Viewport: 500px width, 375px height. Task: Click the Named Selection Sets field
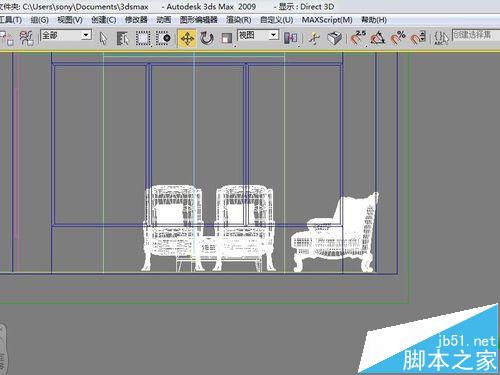coord(476,35)
